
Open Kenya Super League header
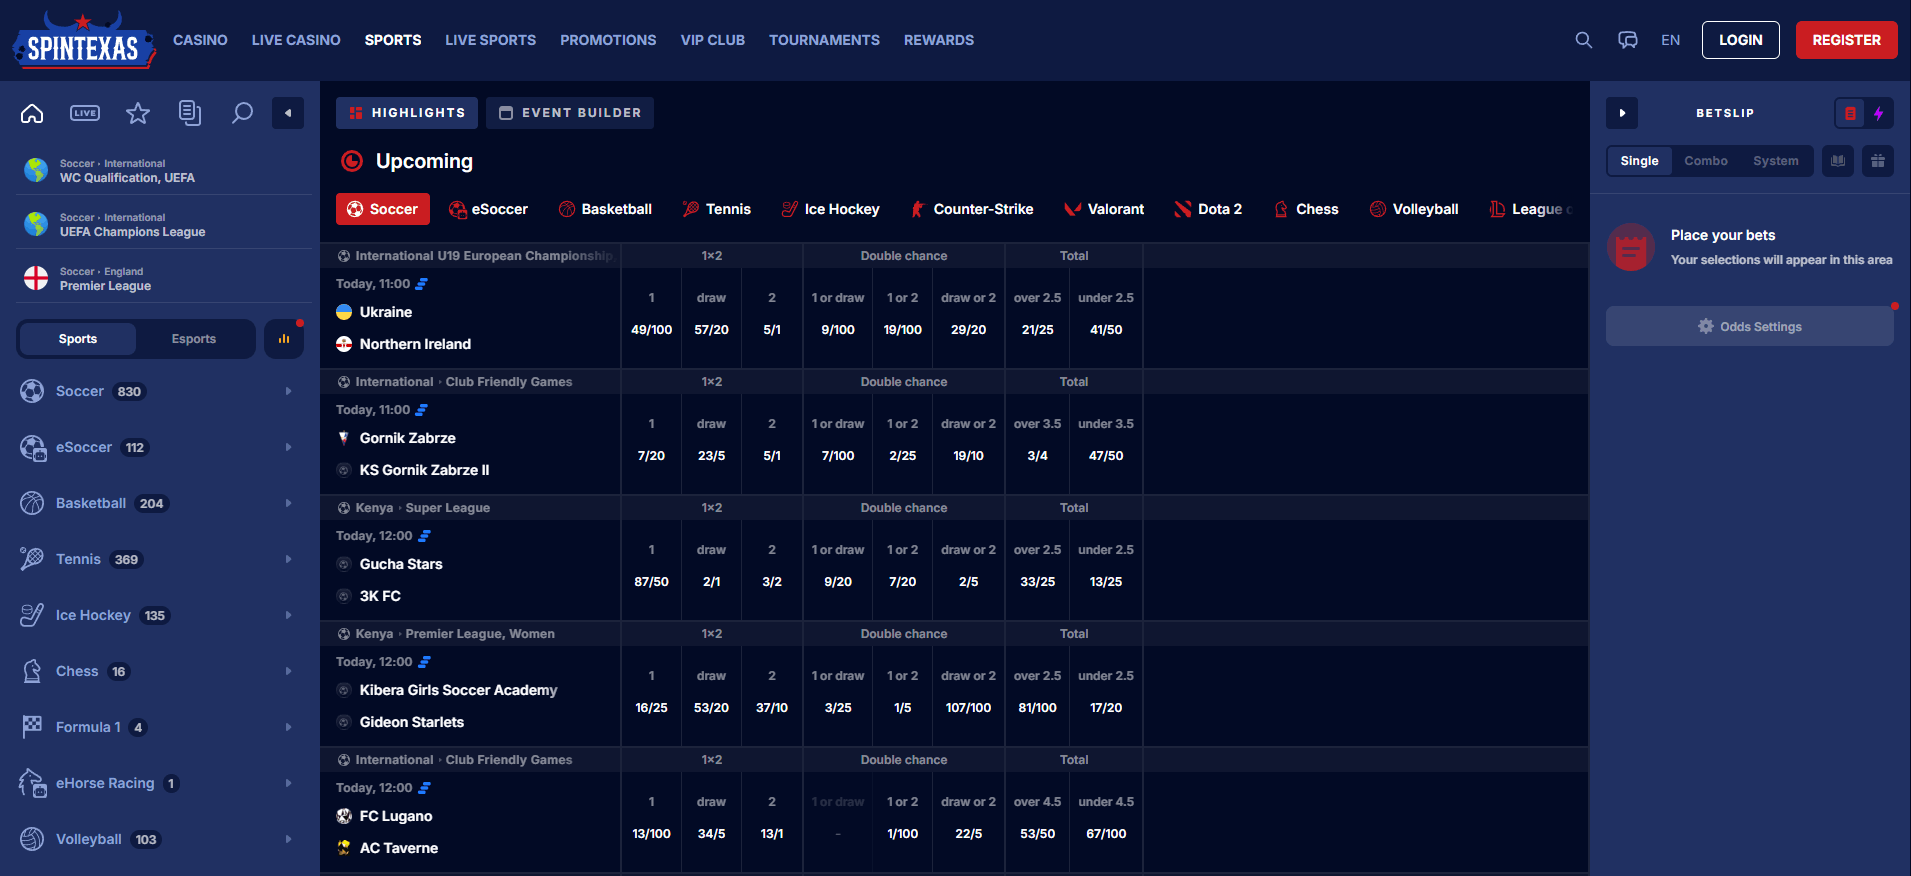pos(422,508)
